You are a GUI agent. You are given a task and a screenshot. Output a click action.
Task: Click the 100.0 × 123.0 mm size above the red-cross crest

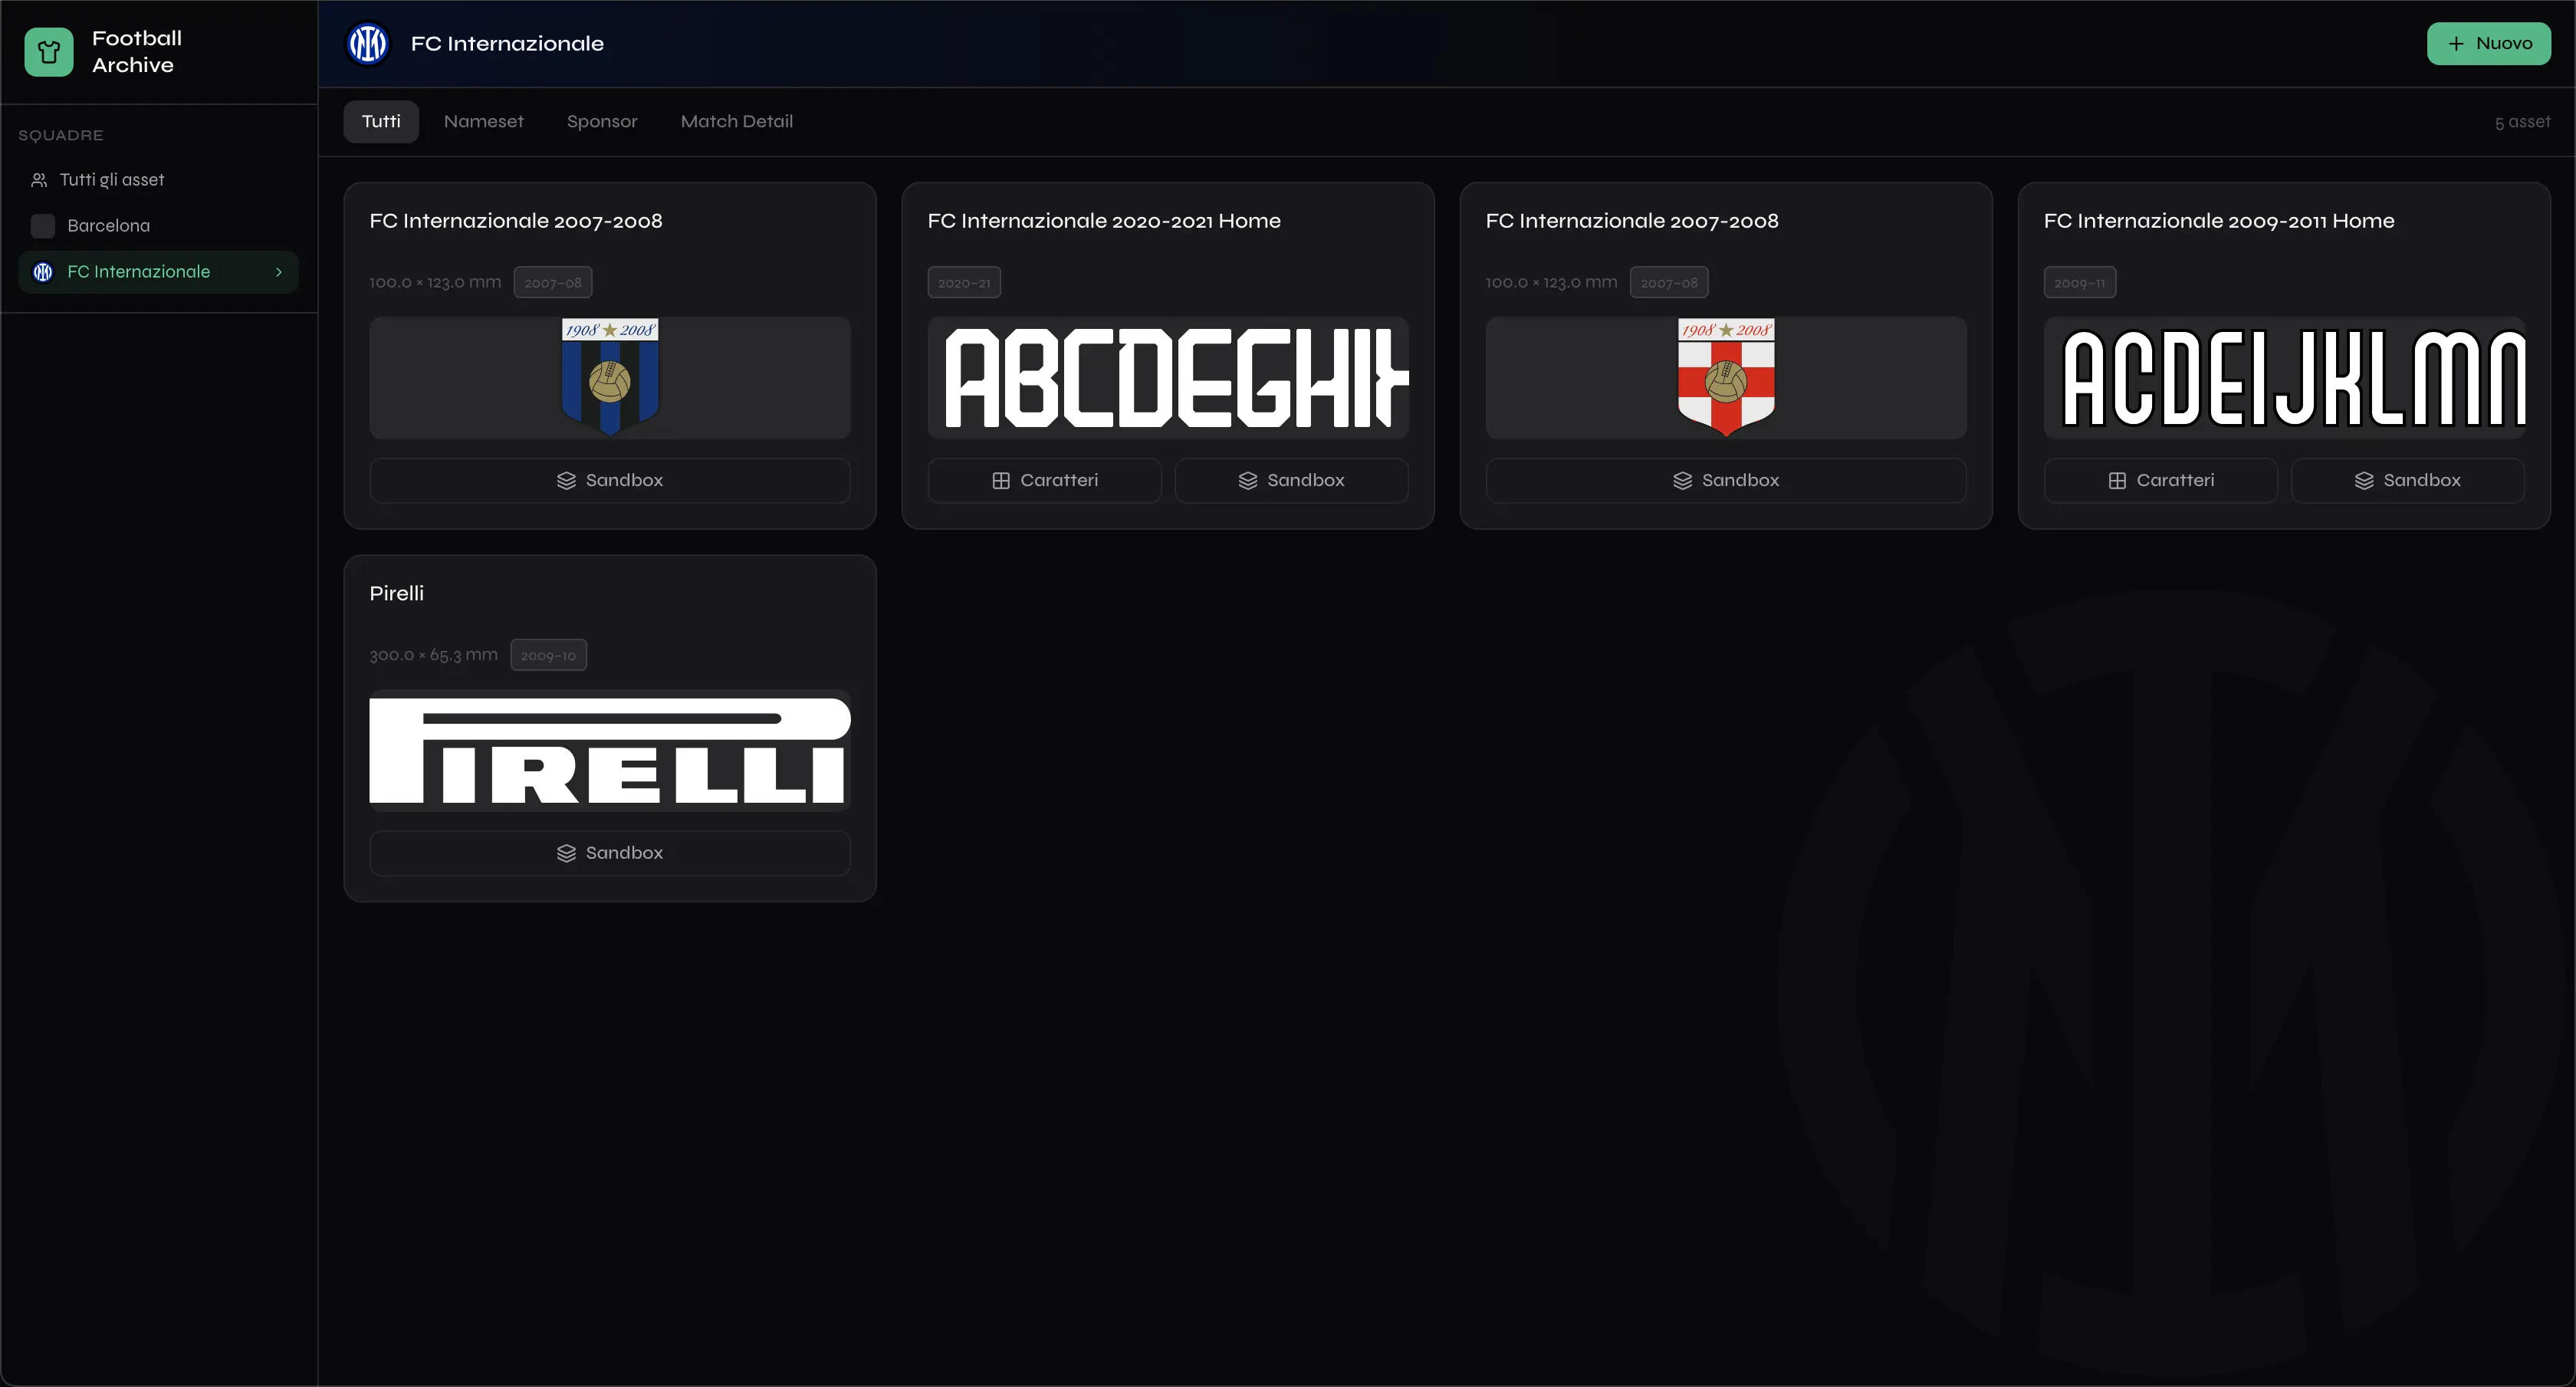click(1551, 283)
